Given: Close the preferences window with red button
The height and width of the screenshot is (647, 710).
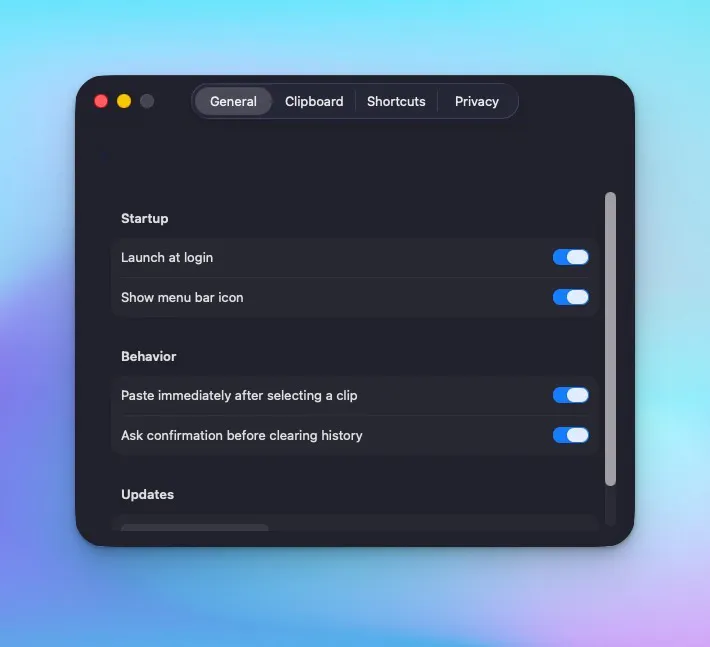Looking at the screenshot, I should (101, 101).
